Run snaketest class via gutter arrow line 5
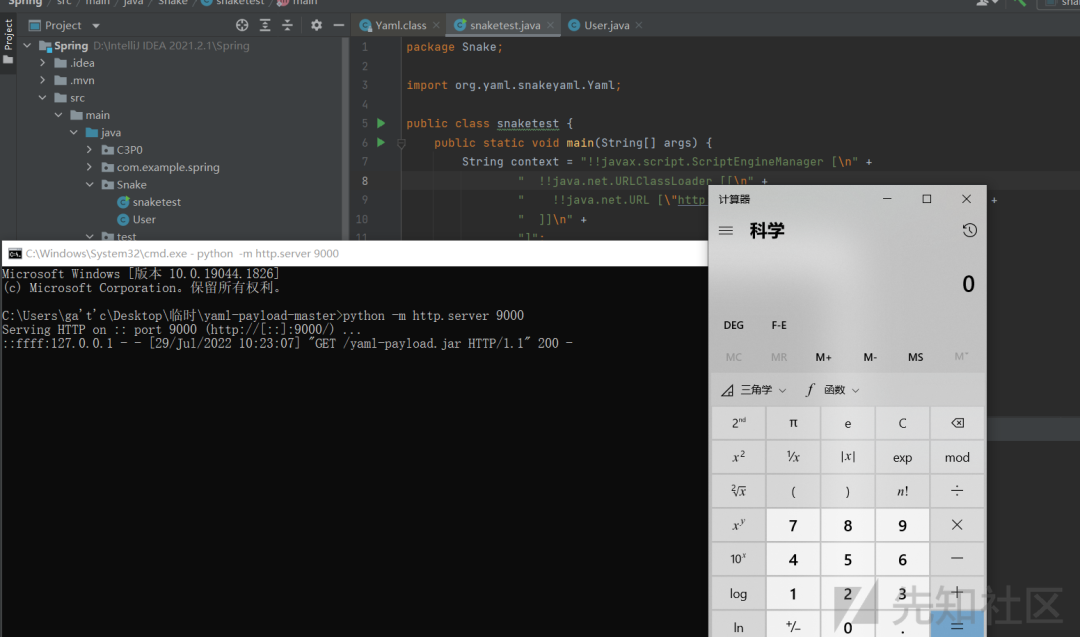Image resolution: width=1080 pixels, height=637 pixels. pyautogui.click(x=381, y=123)
